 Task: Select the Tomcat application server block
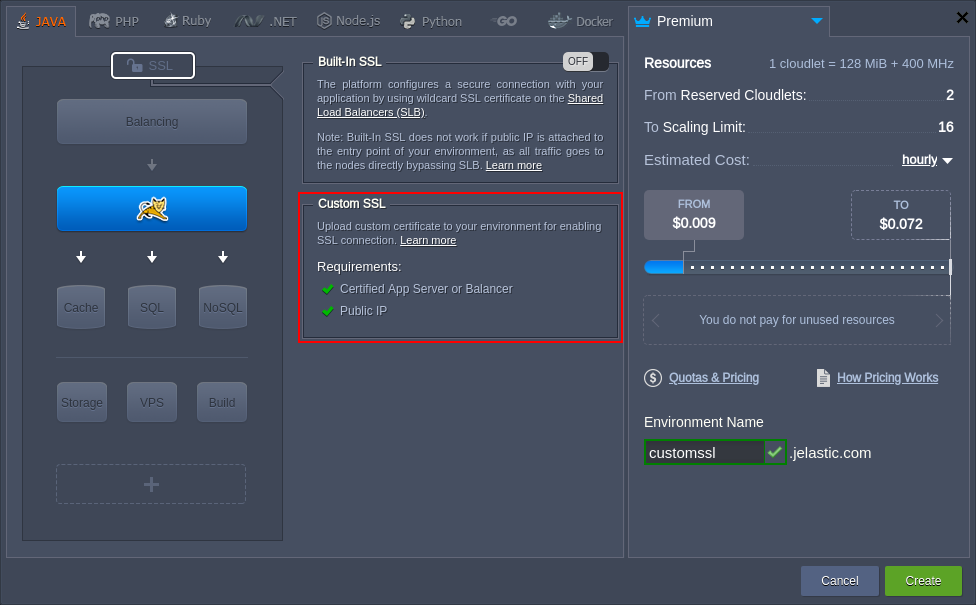point(151,209)
